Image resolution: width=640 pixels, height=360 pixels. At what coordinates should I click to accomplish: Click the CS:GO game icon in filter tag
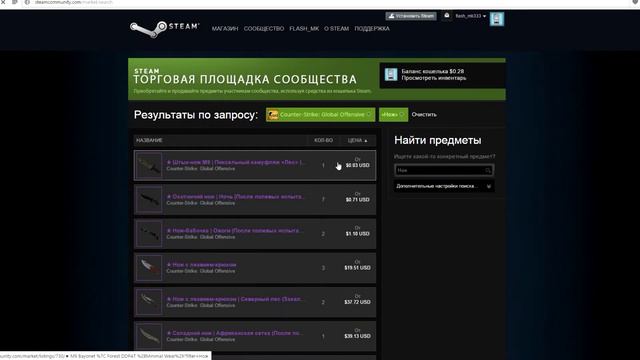(x=272, y=115)
